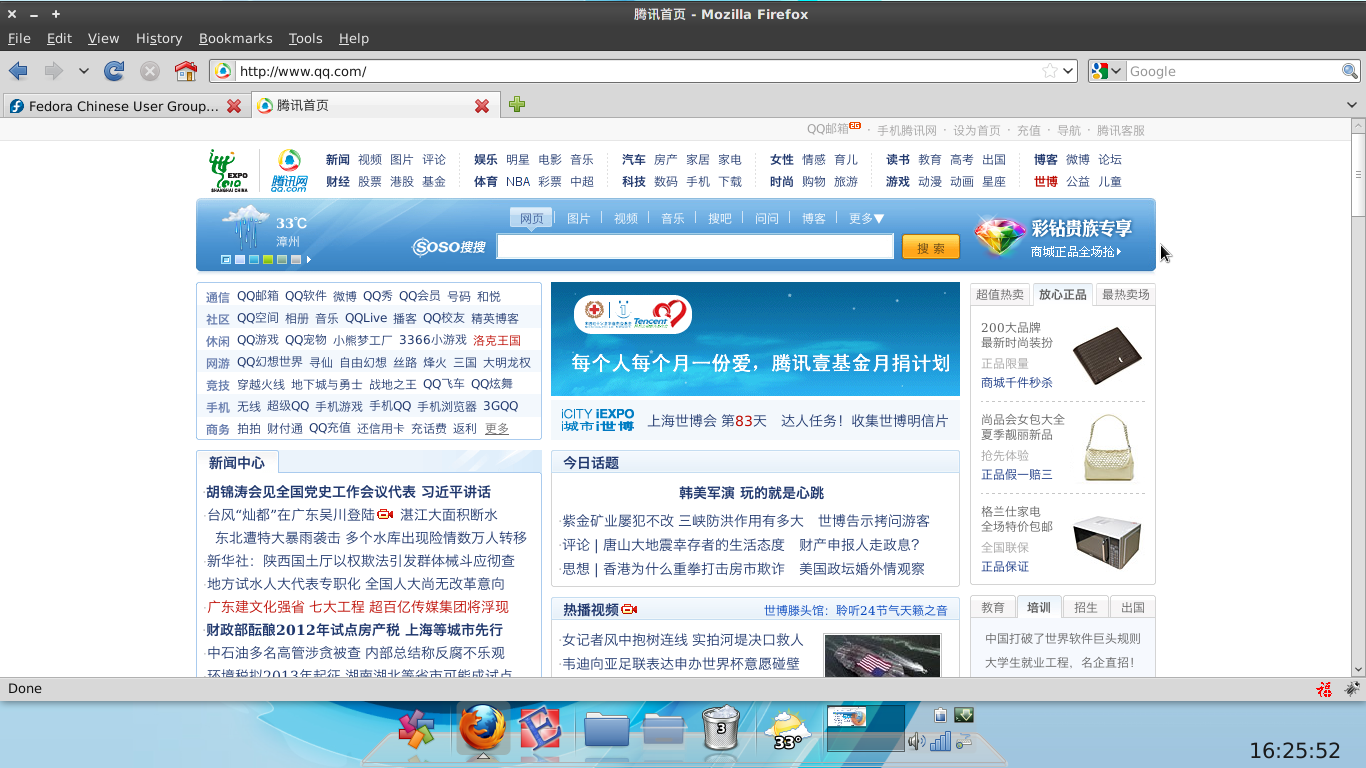1366x768 pixels.
Task: Open the File menu
Action: (x=19, y=38)
